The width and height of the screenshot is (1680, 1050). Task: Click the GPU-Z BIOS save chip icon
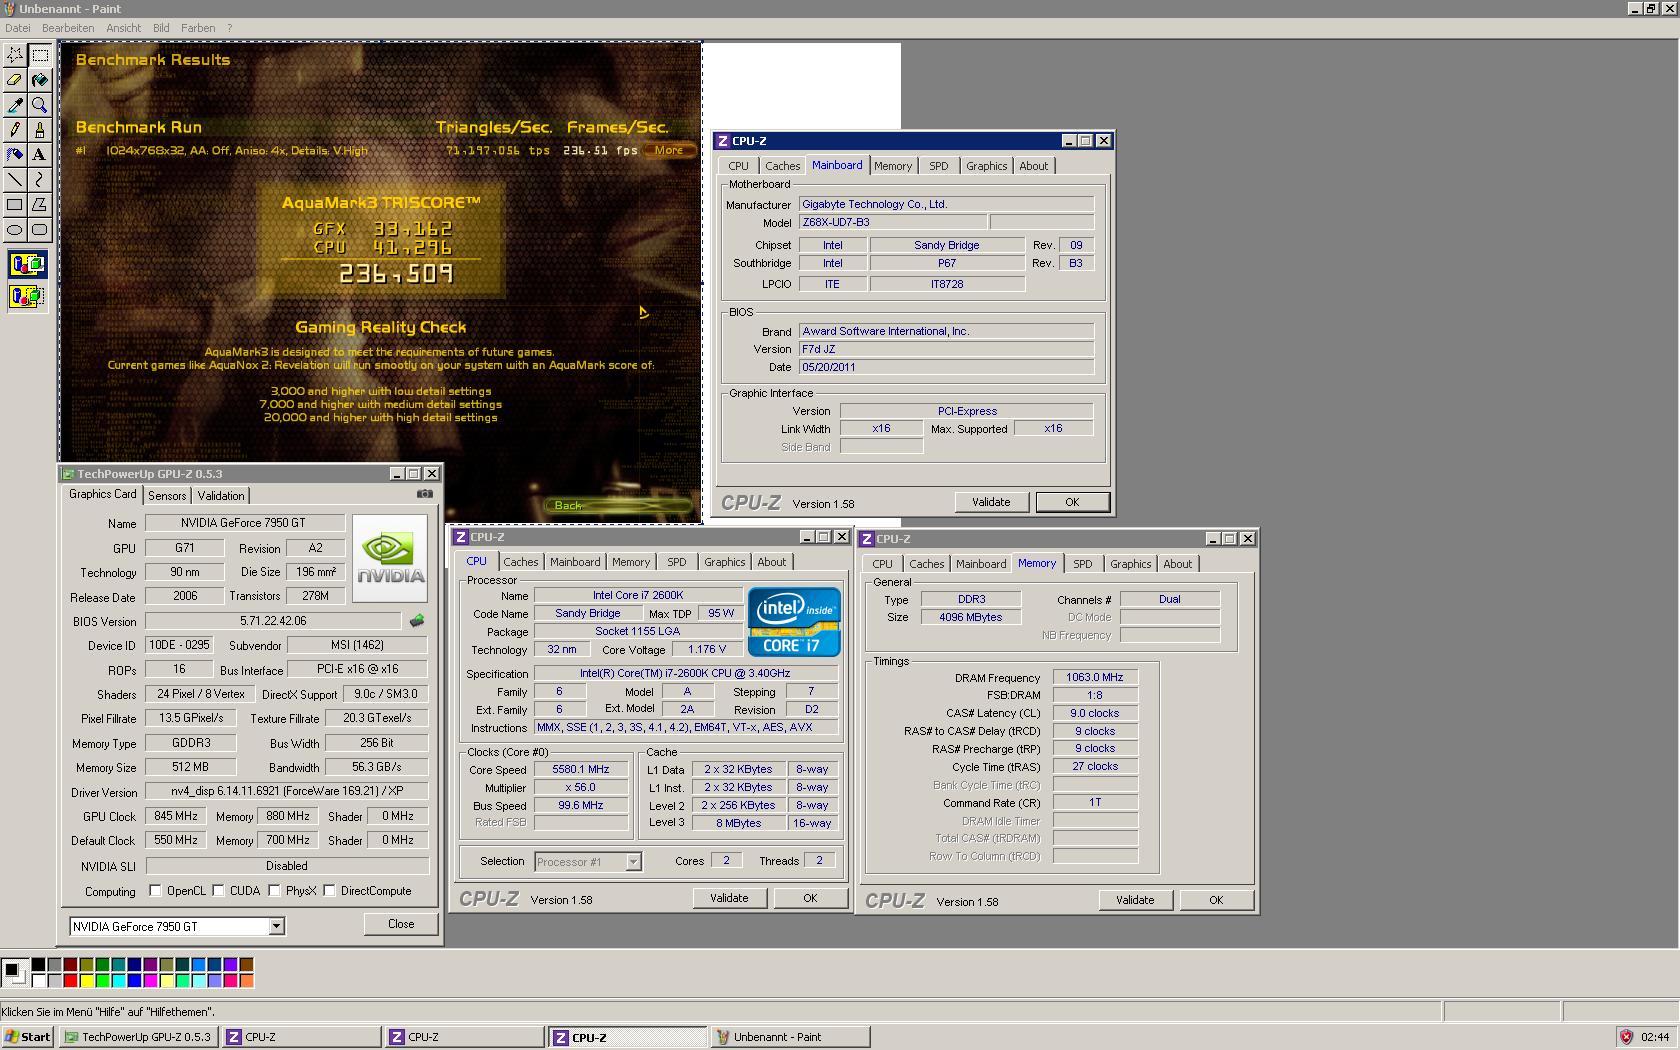tap(417, 621)
